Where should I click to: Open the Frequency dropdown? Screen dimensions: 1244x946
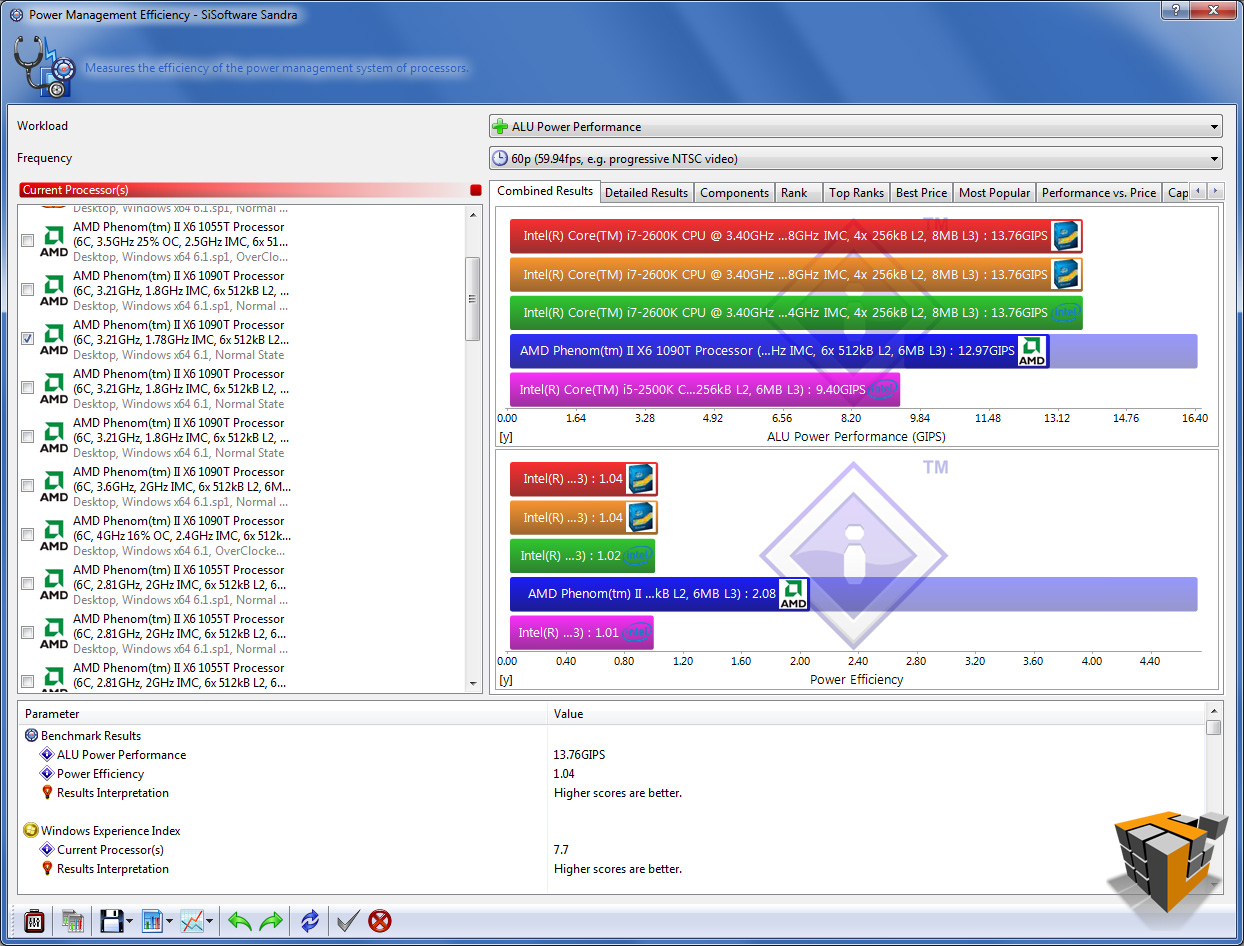[x=1215, y=159]
